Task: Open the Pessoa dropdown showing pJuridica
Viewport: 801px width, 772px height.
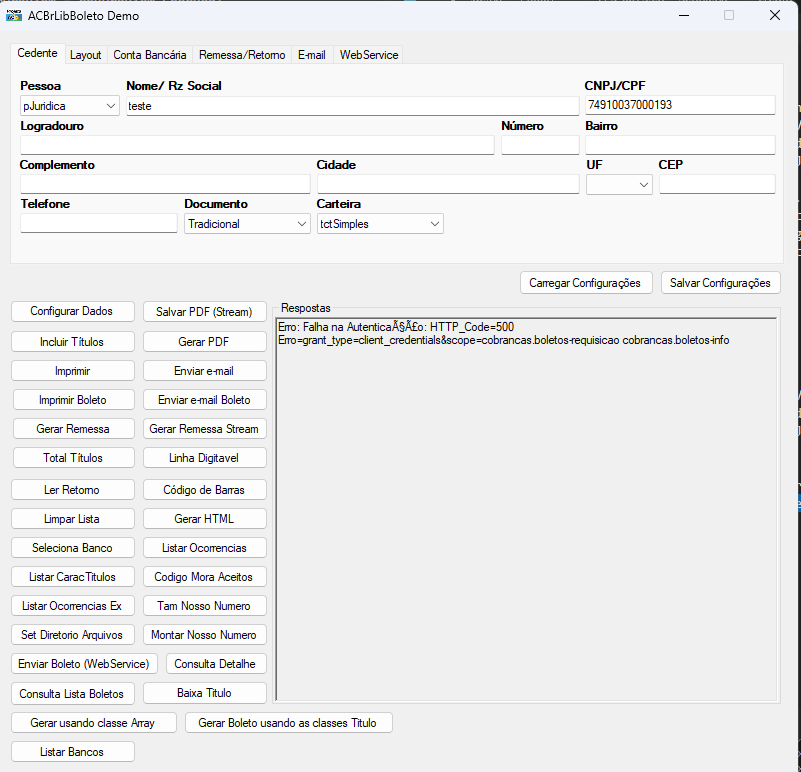Action: [x=70, y=106]
